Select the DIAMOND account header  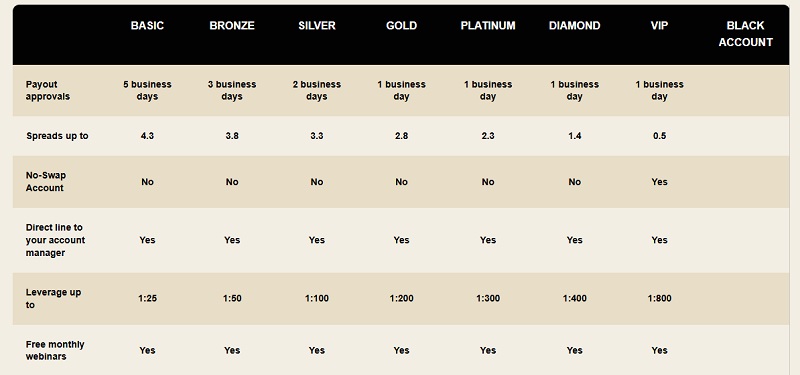coord(574,26)
